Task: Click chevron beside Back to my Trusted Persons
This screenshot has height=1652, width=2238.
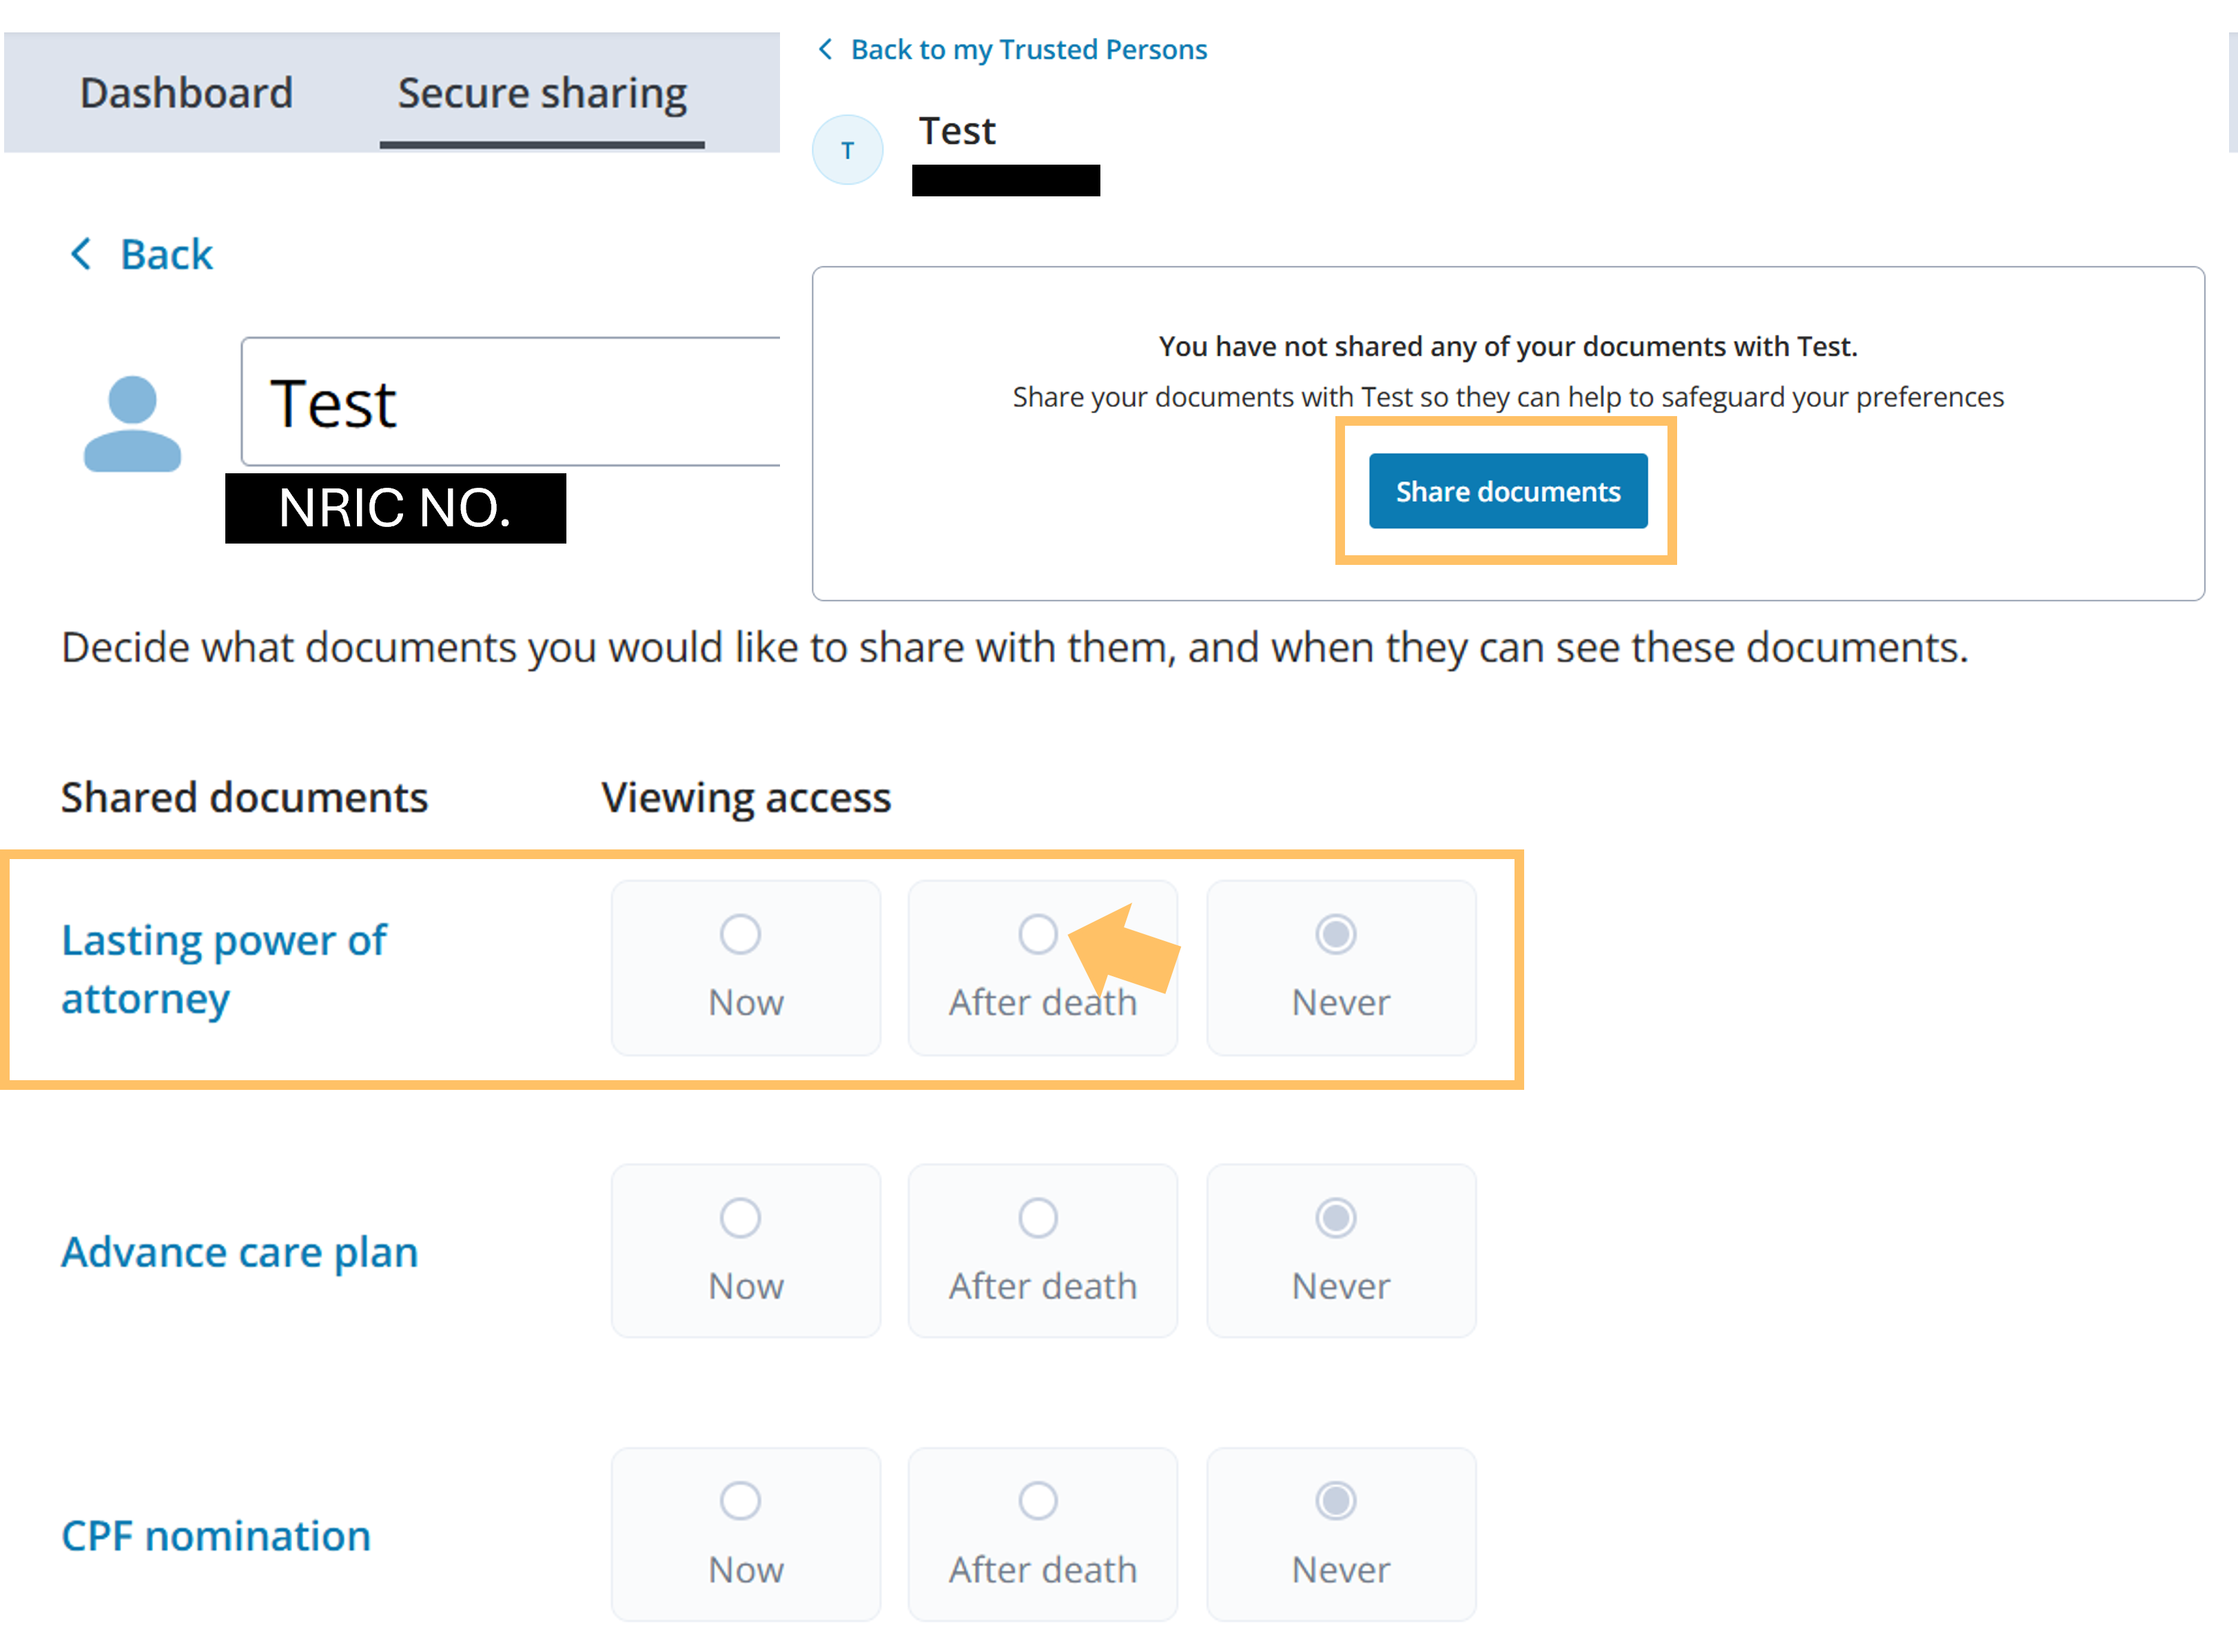Action: [825, 49]
